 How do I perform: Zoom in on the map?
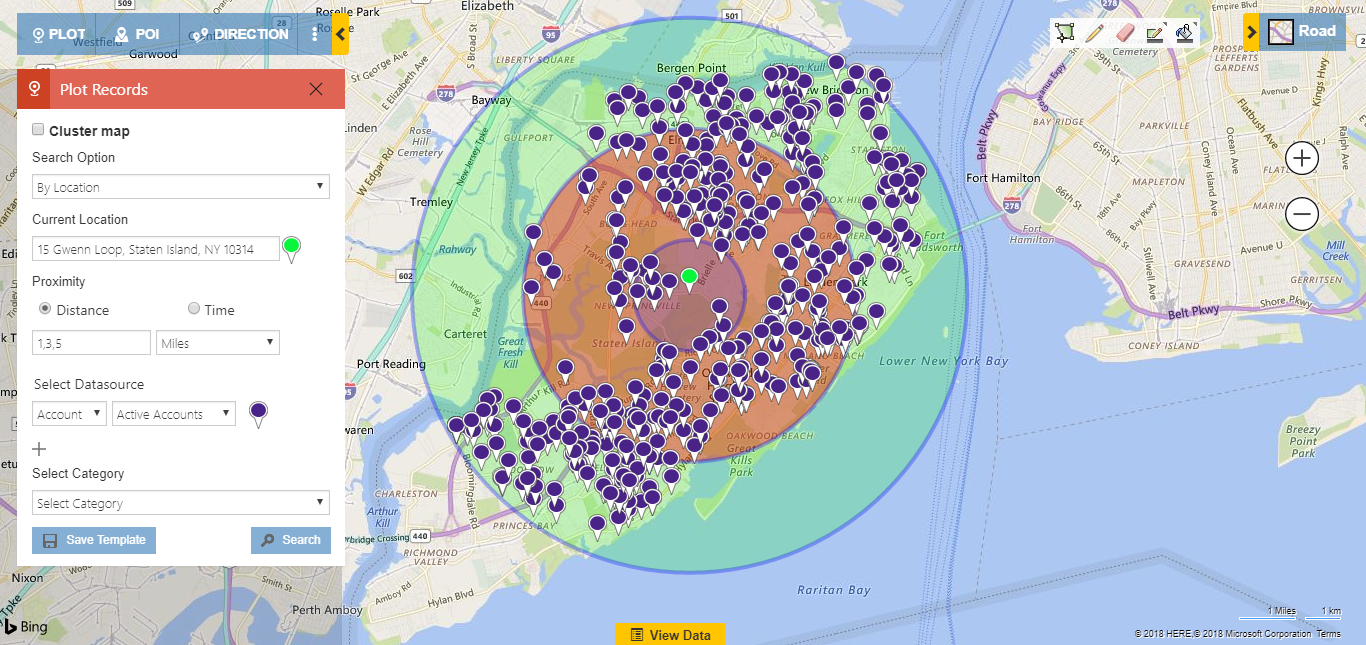(x=1301, y=158)
